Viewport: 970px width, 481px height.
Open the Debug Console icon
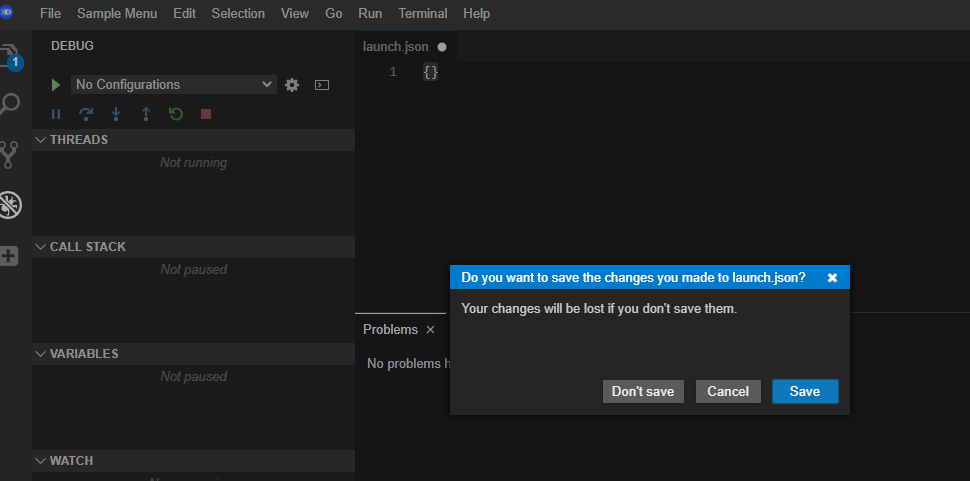click(x=322, y=85)
